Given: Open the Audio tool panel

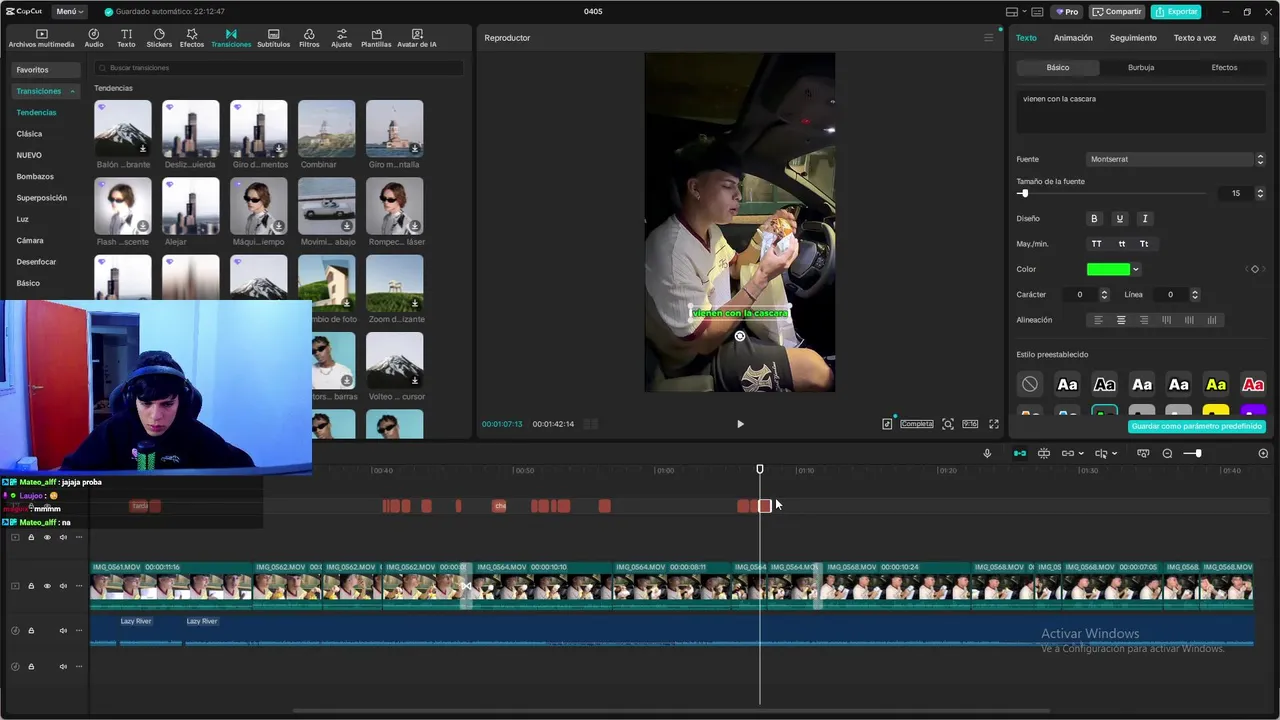Looking at the screenshot, I should tap(94, 38).
